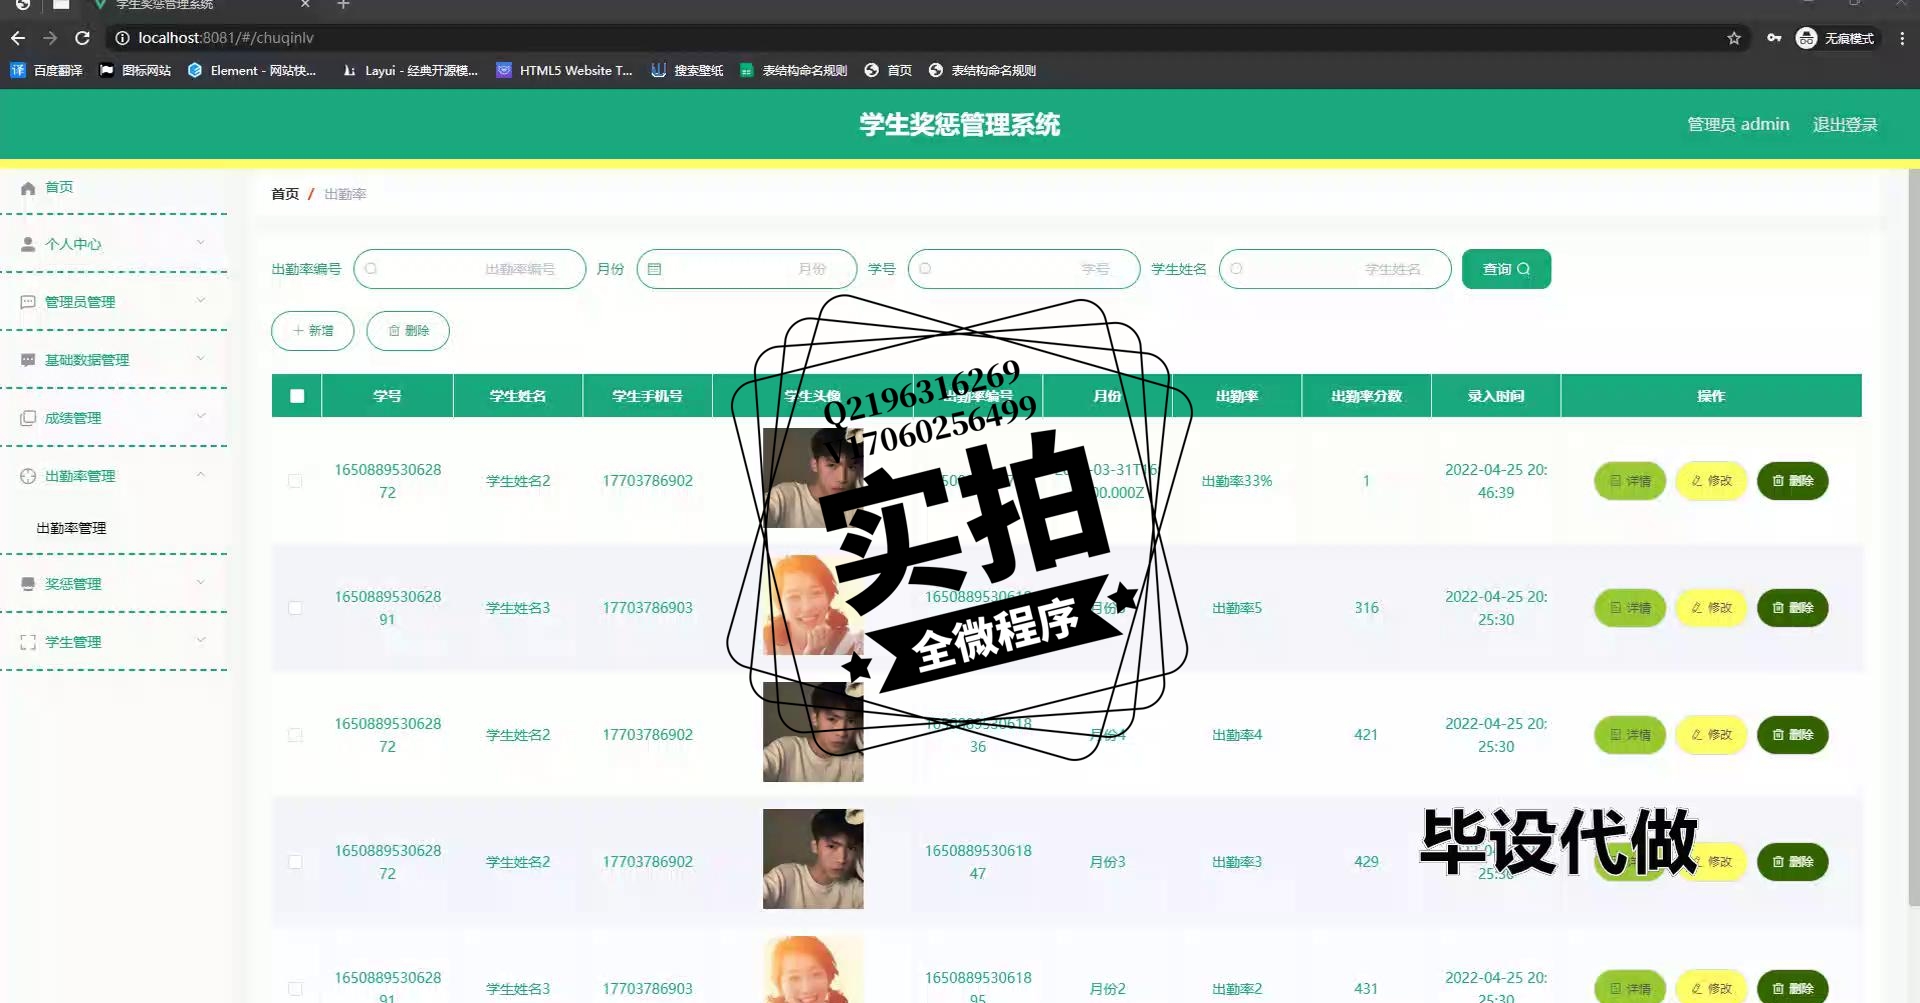Expand 成绩管理 menu chevron
Image resolution: width=1920 pixels, height=1003 pixels.
point(201,416)
